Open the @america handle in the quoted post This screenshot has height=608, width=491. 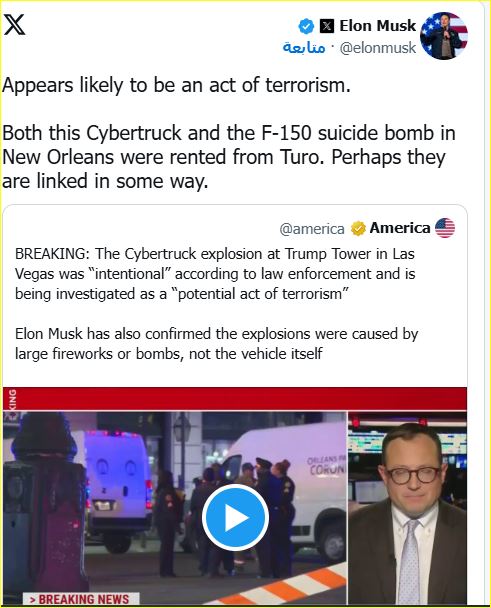click(x=312, y=229)
